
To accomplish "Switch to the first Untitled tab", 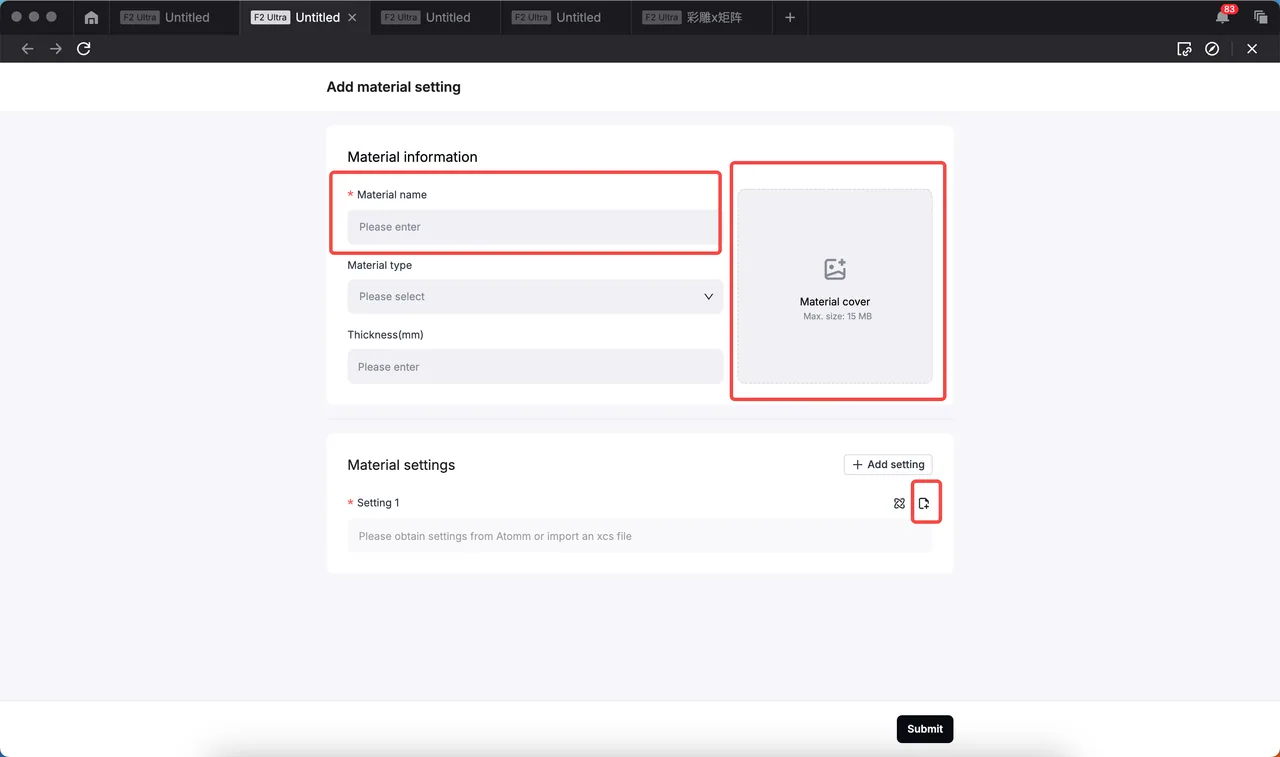I will 166,18.
